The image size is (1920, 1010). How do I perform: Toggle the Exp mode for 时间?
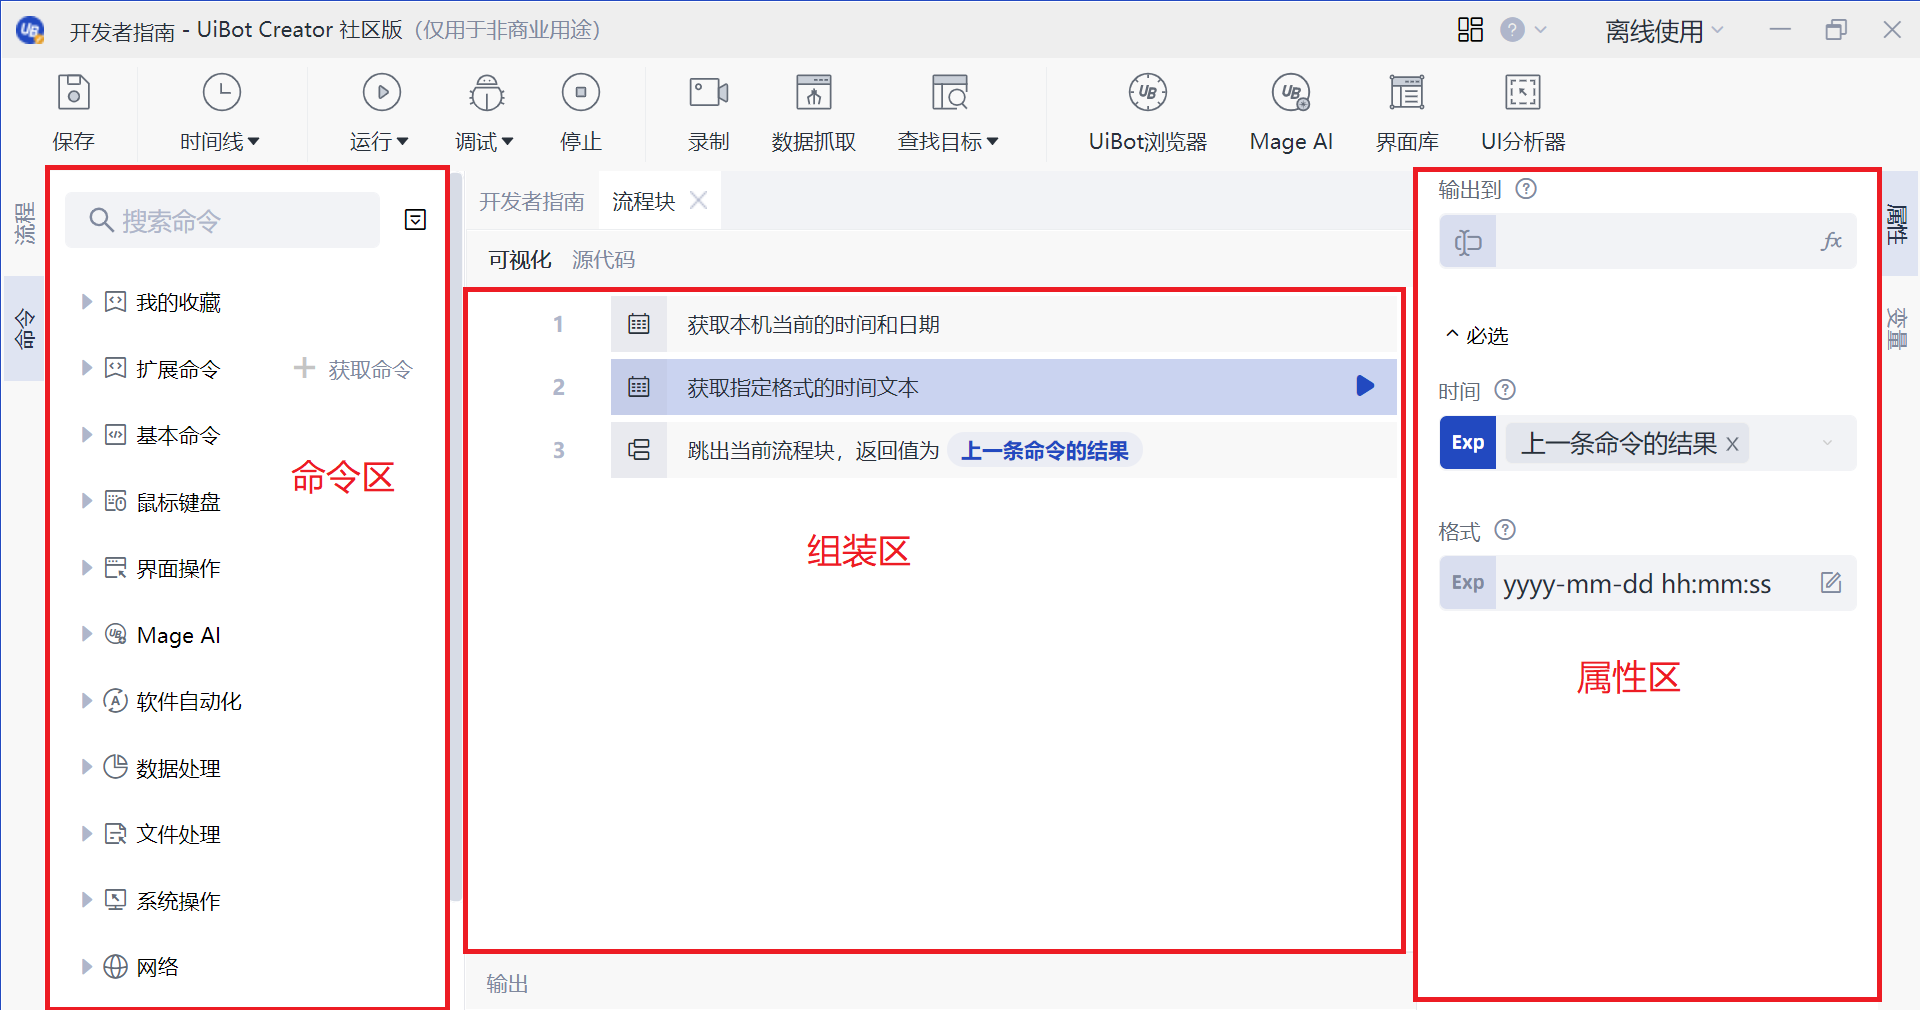[1468, 442]
